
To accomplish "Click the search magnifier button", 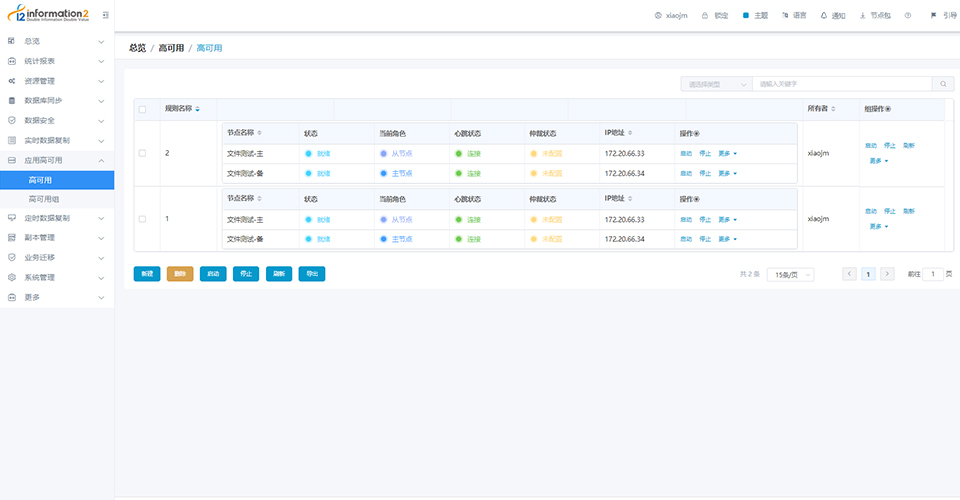I will point(943,84).
